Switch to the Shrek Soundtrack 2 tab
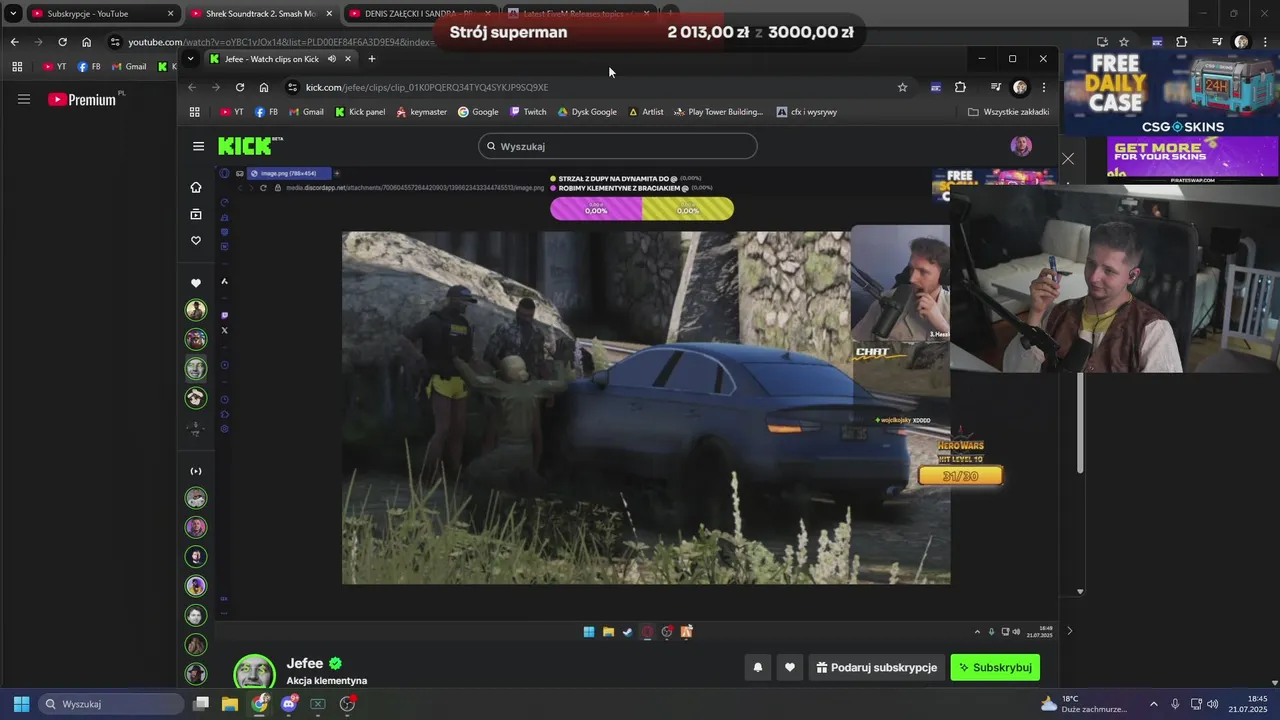Image resolution: width=1280 pixels, height=720 pixels. (x=262, y=14)
